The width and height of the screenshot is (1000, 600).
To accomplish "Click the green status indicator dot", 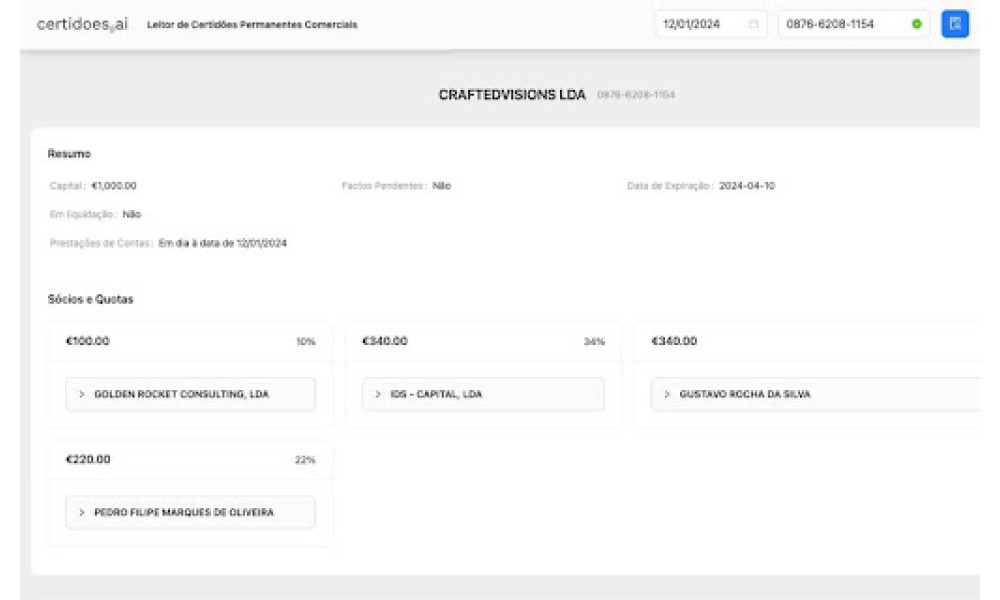I will pos(916,24).
